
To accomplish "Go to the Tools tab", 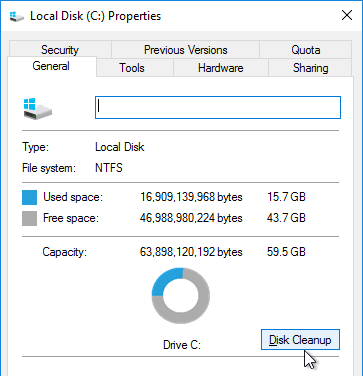I will click(132, 68).
